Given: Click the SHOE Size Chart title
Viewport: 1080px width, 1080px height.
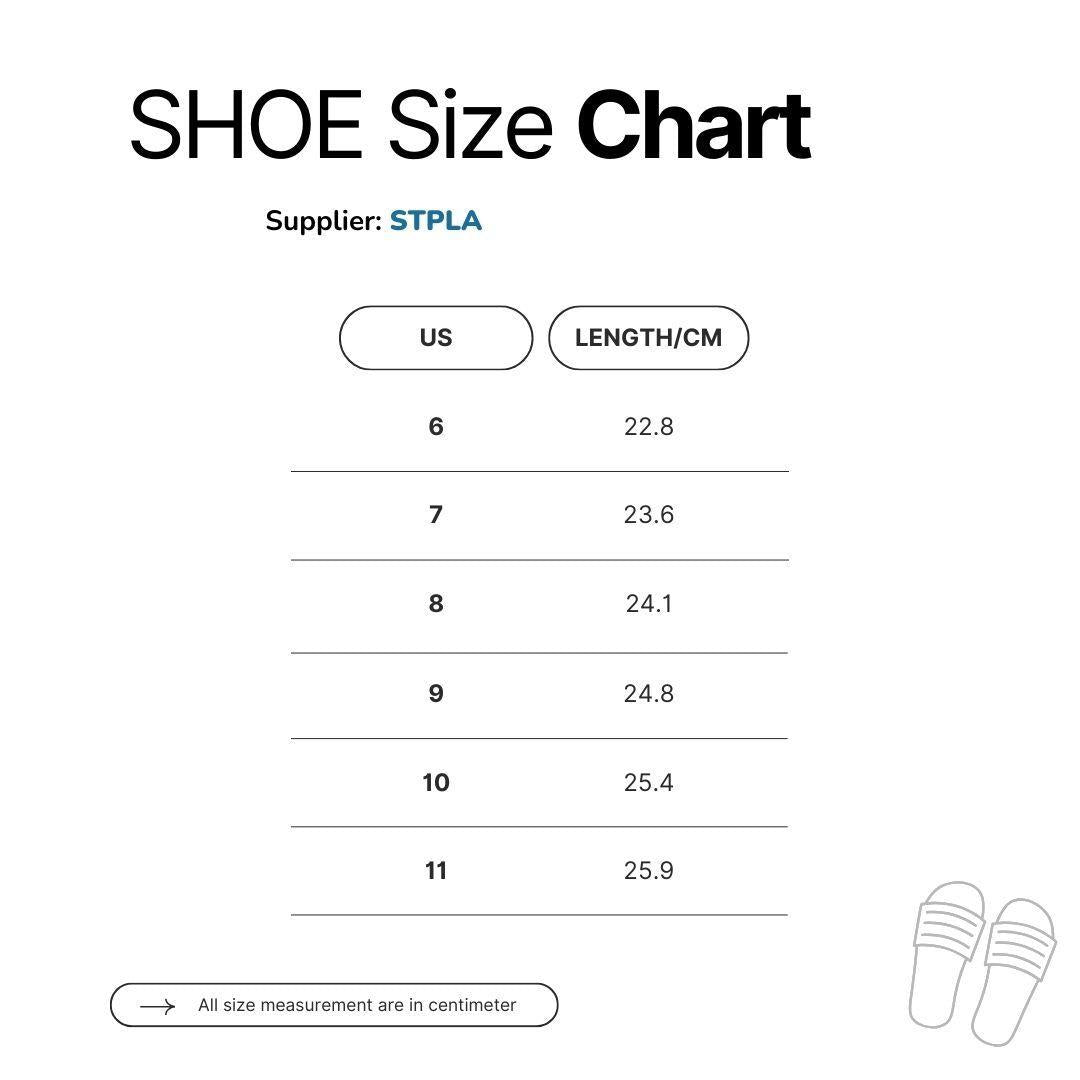Looking at the screenshot, I should (470, 126).
